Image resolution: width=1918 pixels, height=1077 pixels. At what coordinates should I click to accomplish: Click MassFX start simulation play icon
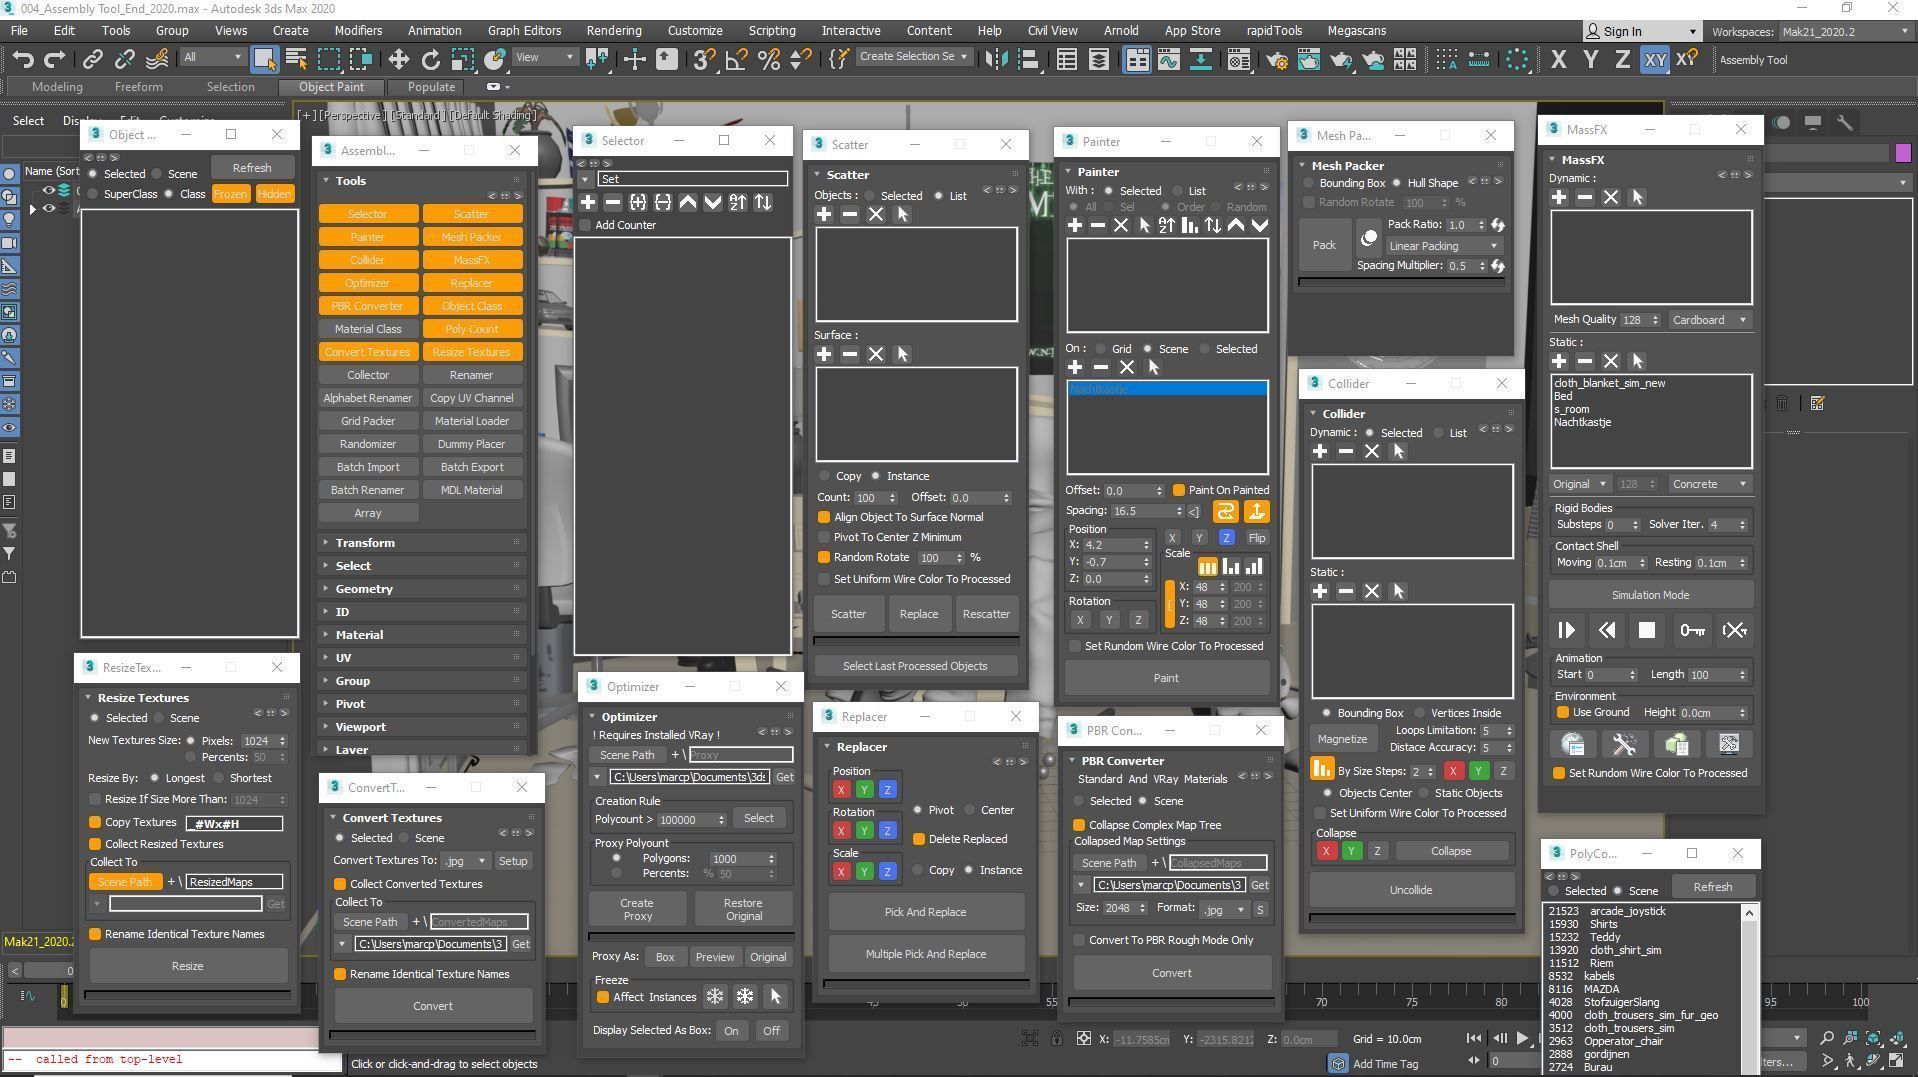[x=1566, y=630]
